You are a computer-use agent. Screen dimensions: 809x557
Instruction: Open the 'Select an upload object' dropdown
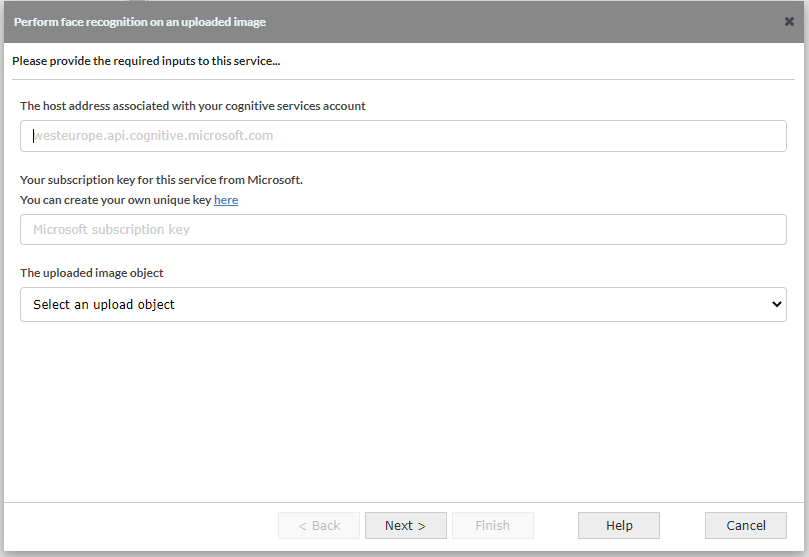(403, 304)
